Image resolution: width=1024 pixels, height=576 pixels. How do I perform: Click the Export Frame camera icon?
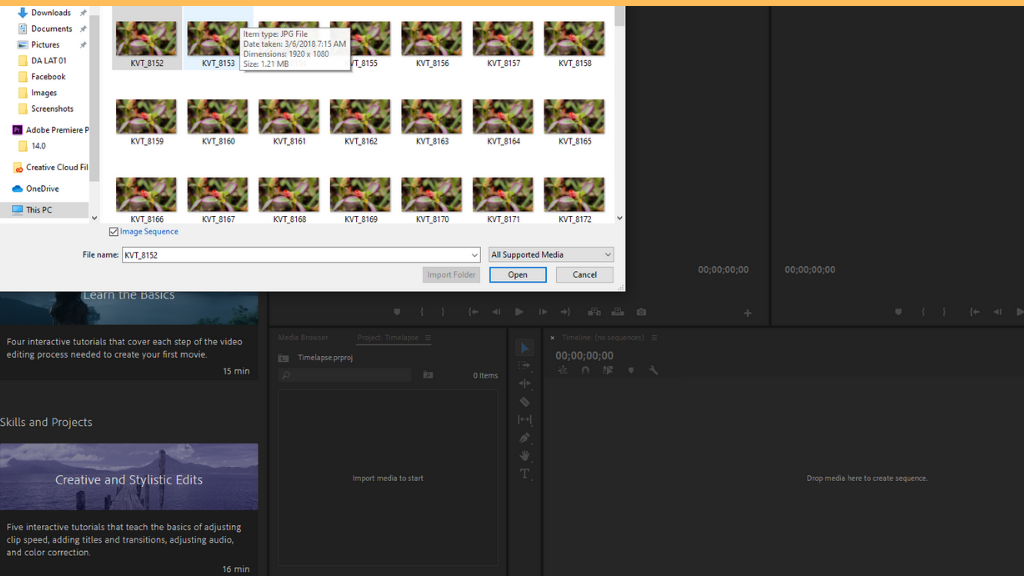point(641,312)
